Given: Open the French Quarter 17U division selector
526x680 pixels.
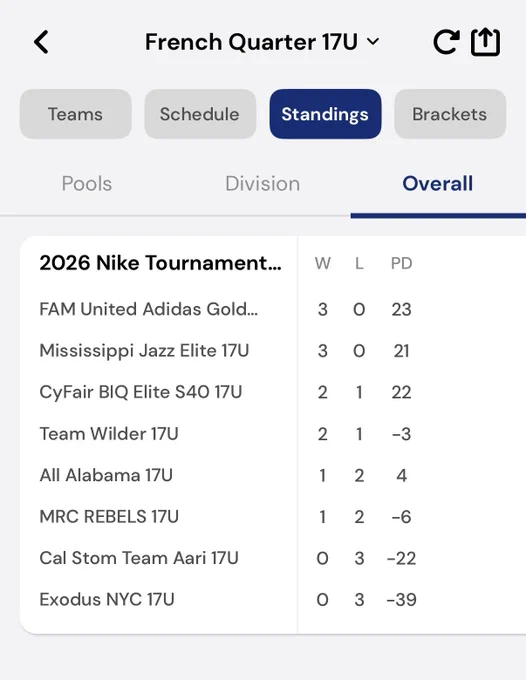Looking at the screenshot, I should click(261, 42).
